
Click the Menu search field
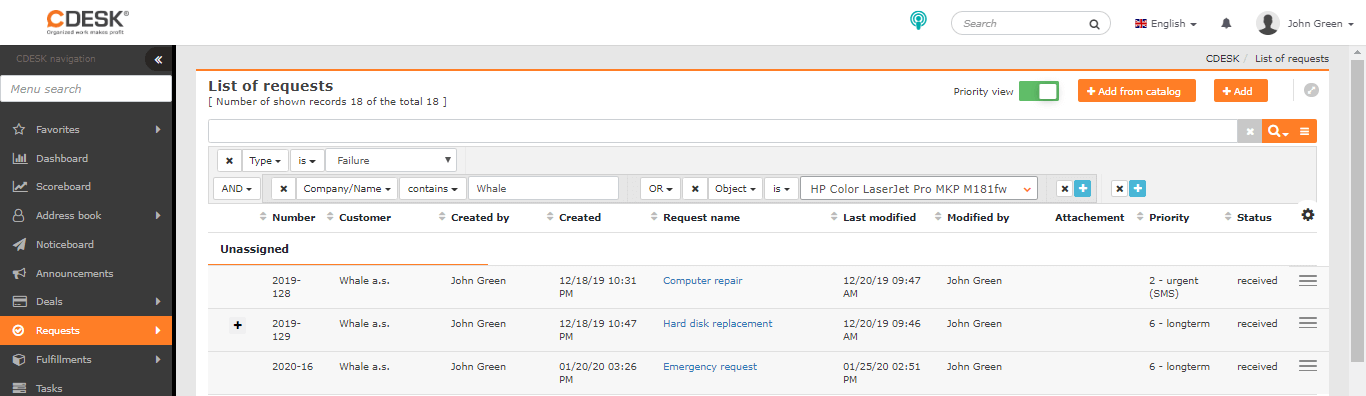click(86, 89)
